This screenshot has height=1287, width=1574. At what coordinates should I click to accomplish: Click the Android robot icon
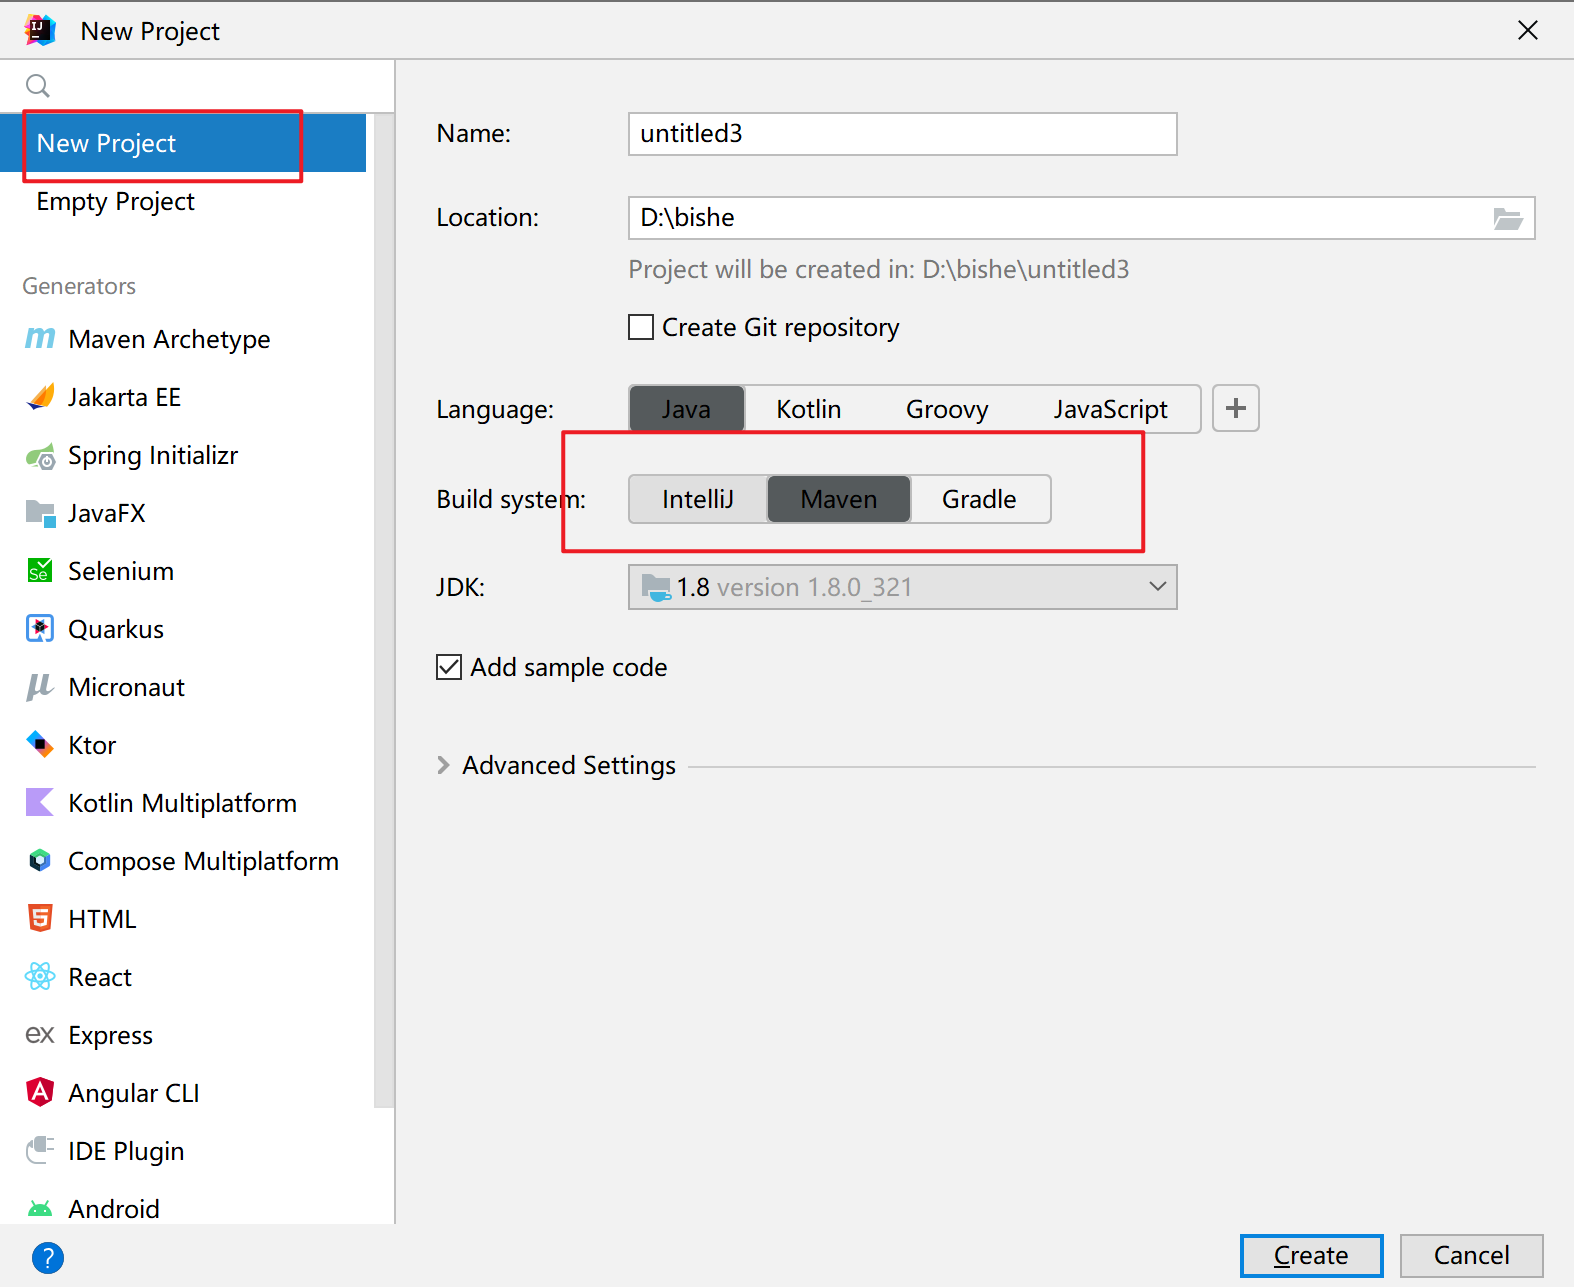coord(40,1209)
